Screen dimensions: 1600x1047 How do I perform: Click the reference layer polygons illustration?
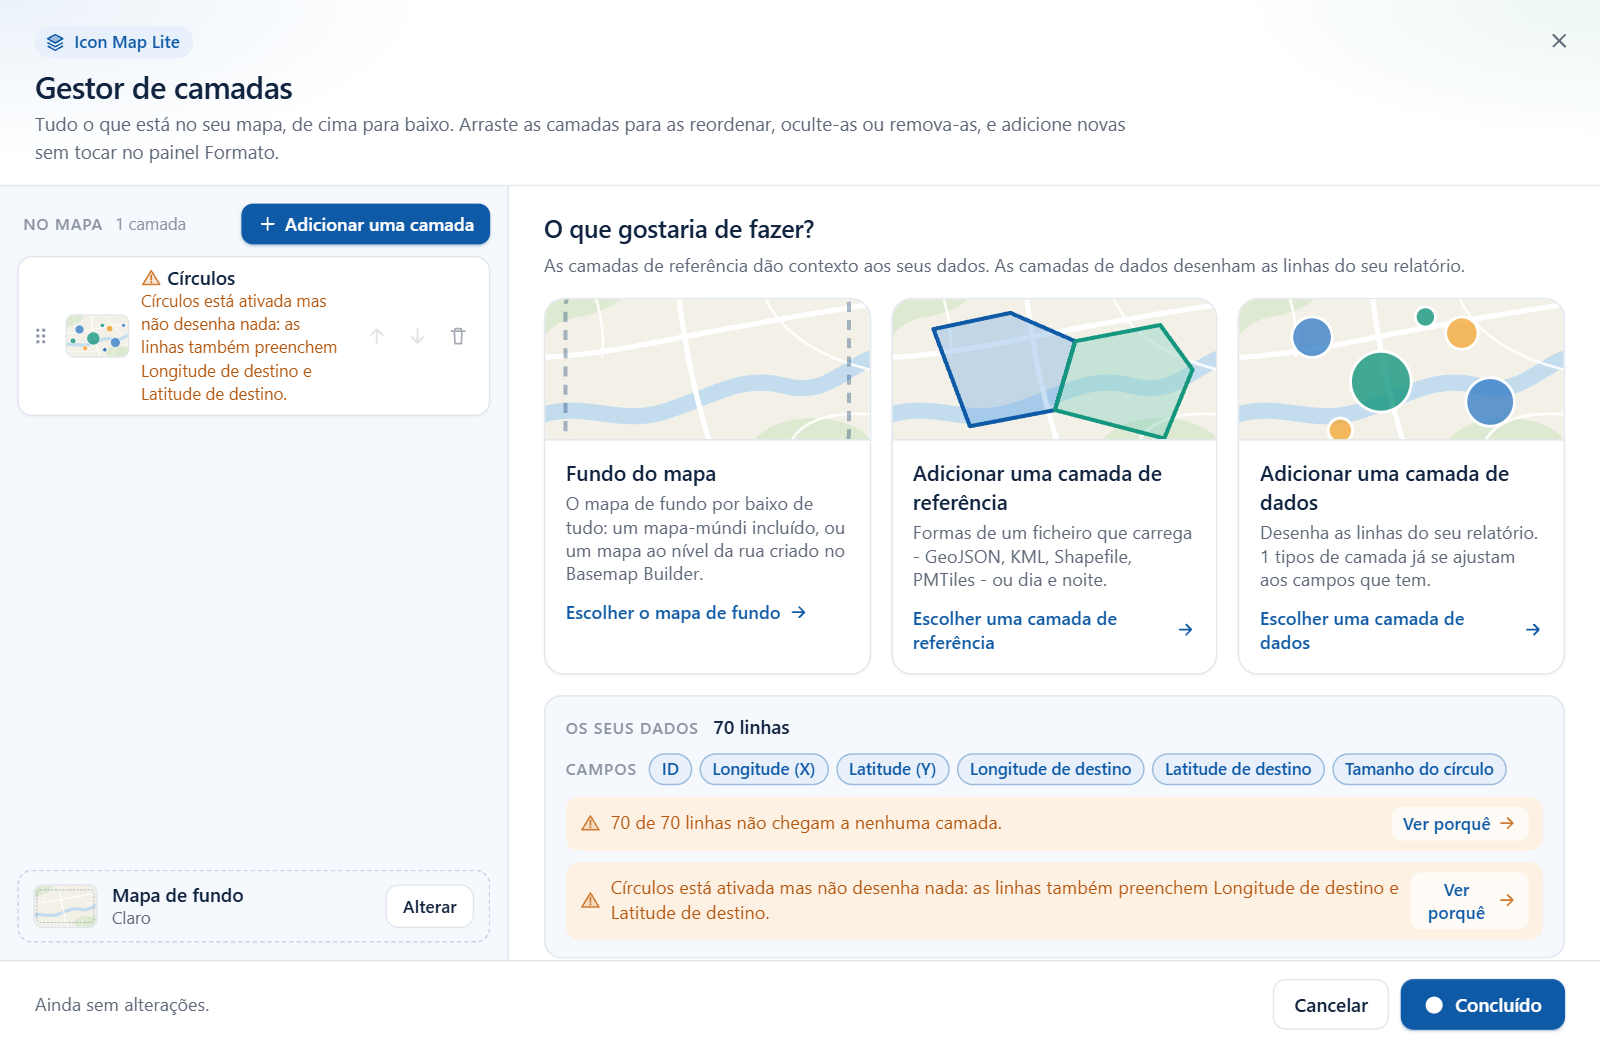click(x=1054, y=369)
